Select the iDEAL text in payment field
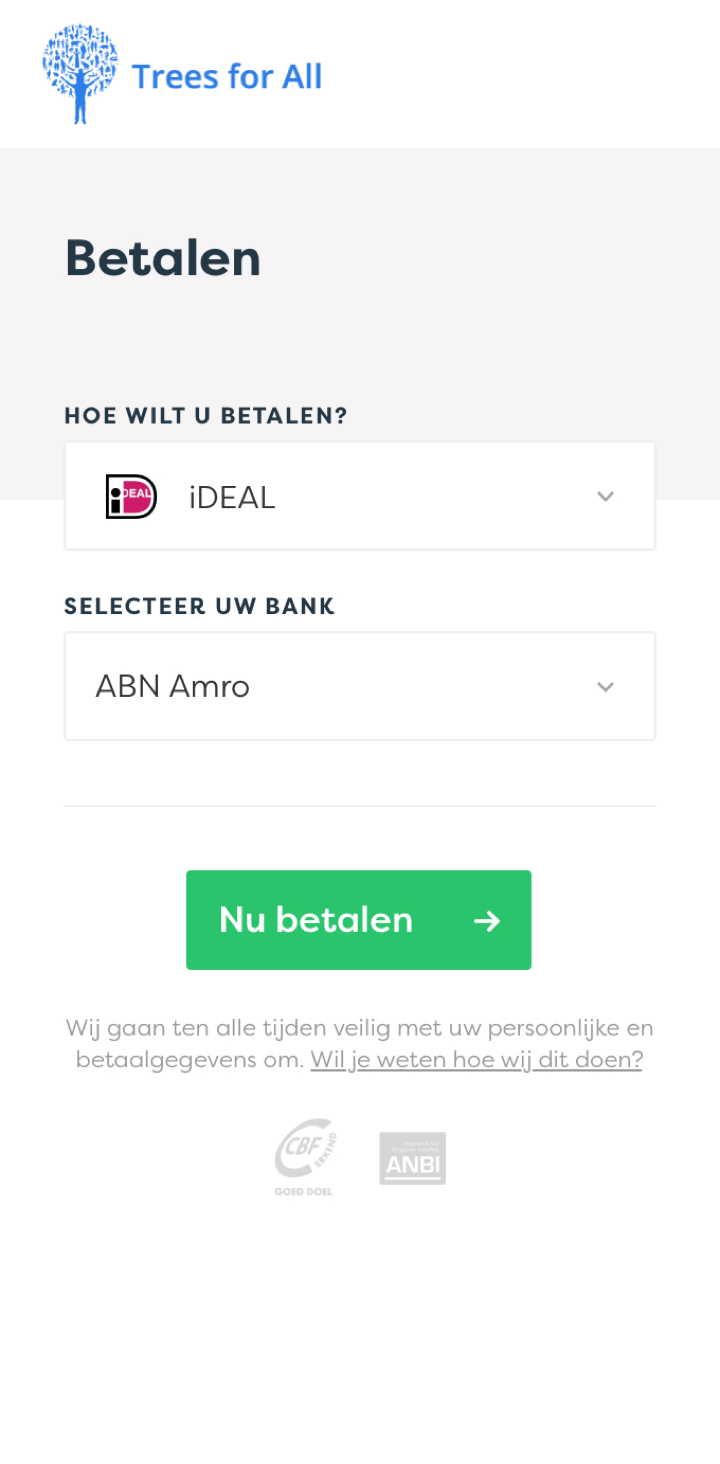 [232, 497]
